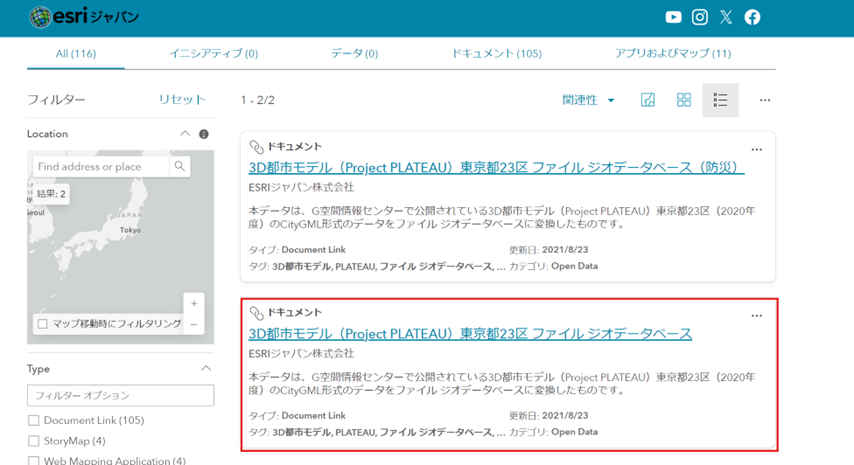Open the YouTube social icon

pyautogui.click(x=673, y=17)
